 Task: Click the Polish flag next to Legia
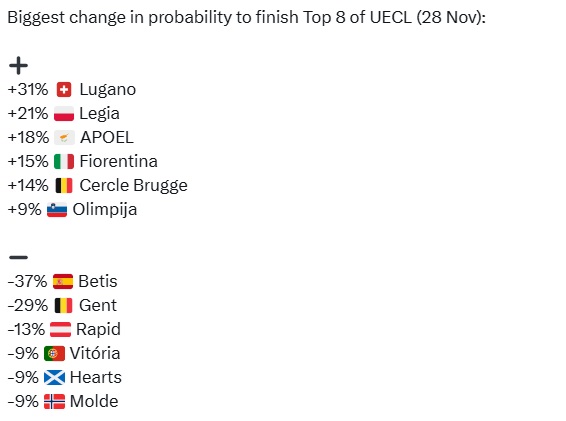coord(64,113)
